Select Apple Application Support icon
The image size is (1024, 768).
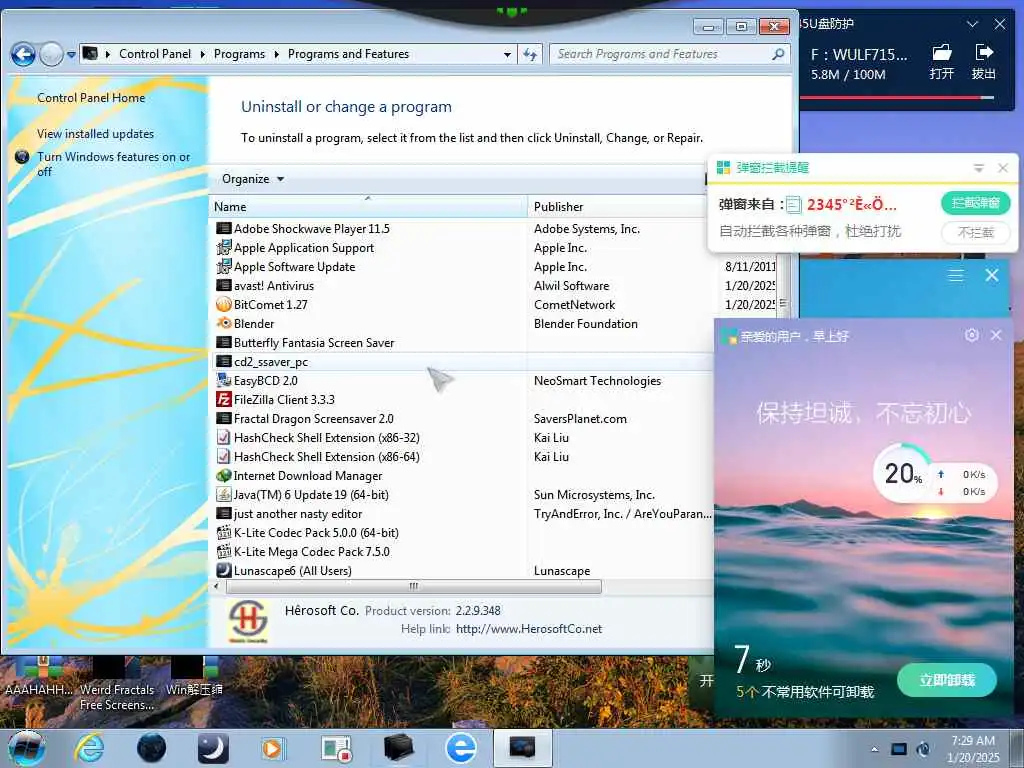click(224, 248)
